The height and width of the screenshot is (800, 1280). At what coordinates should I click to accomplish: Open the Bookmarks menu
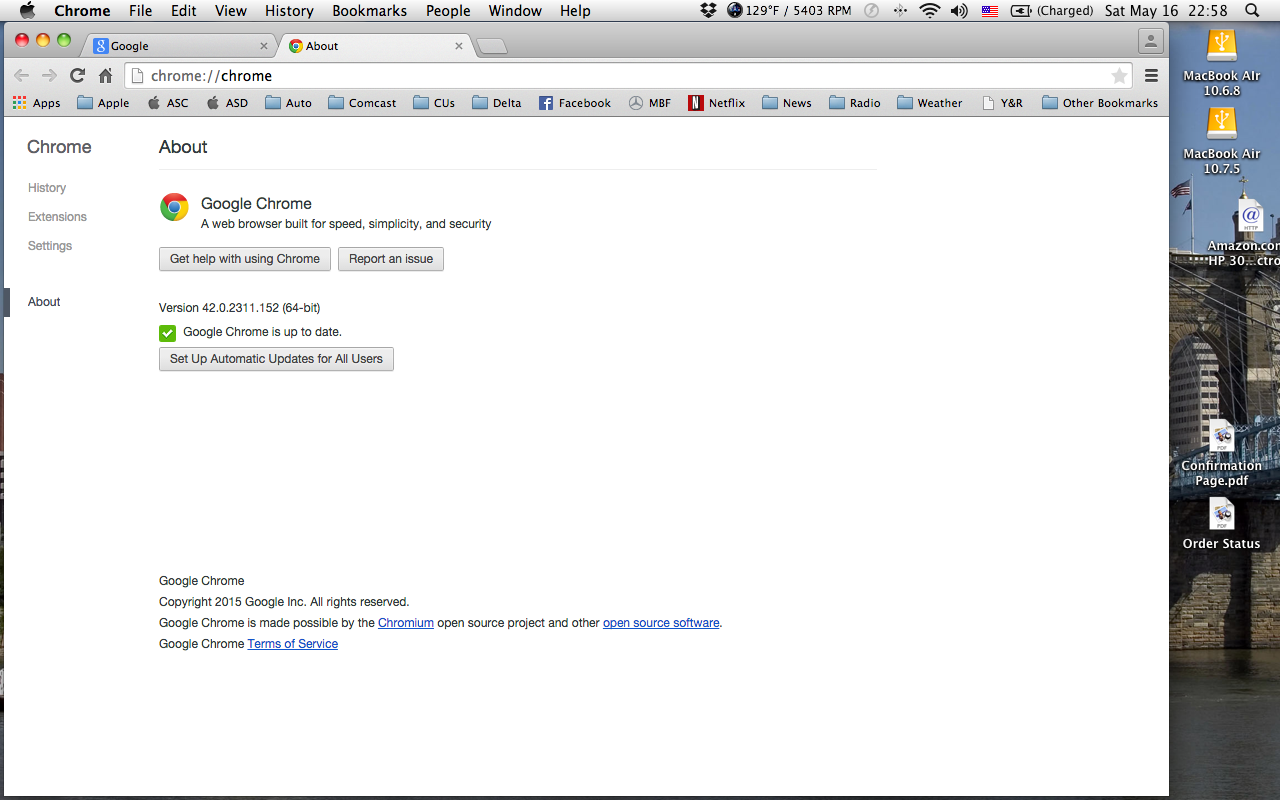[369, 11]
